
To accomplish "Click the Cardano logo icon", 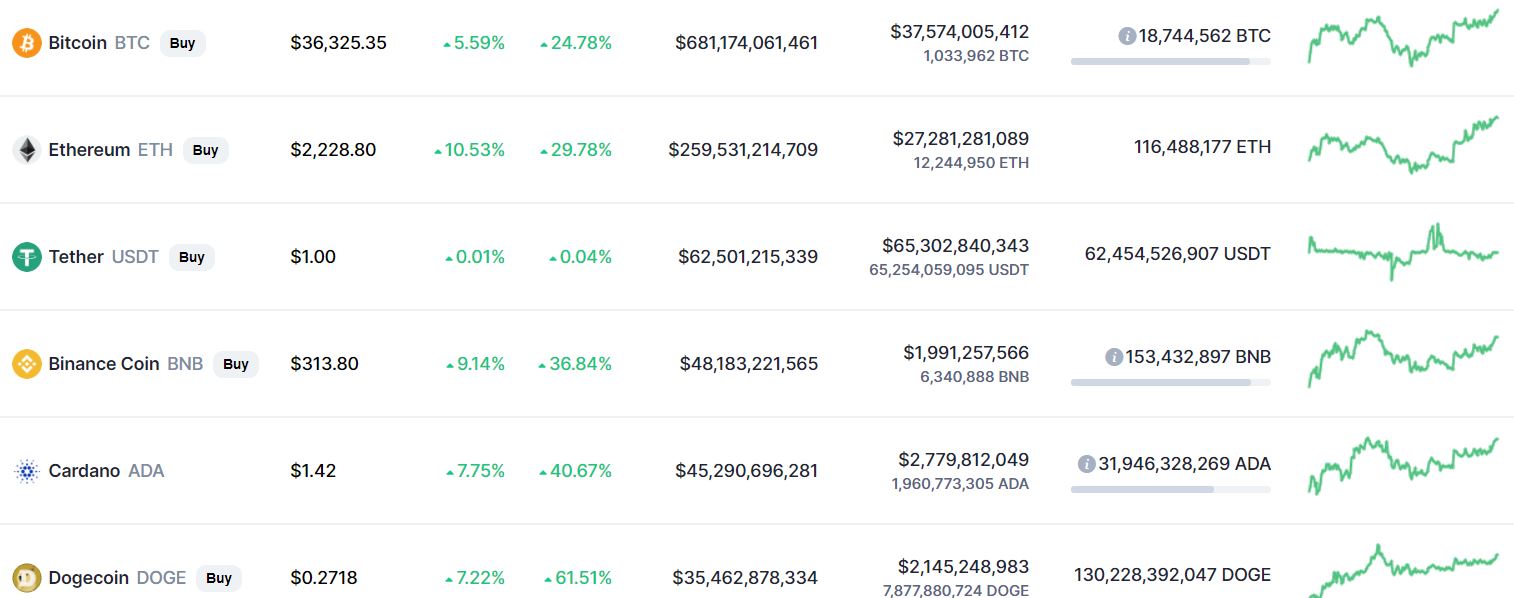I will [x=26, y=471].
